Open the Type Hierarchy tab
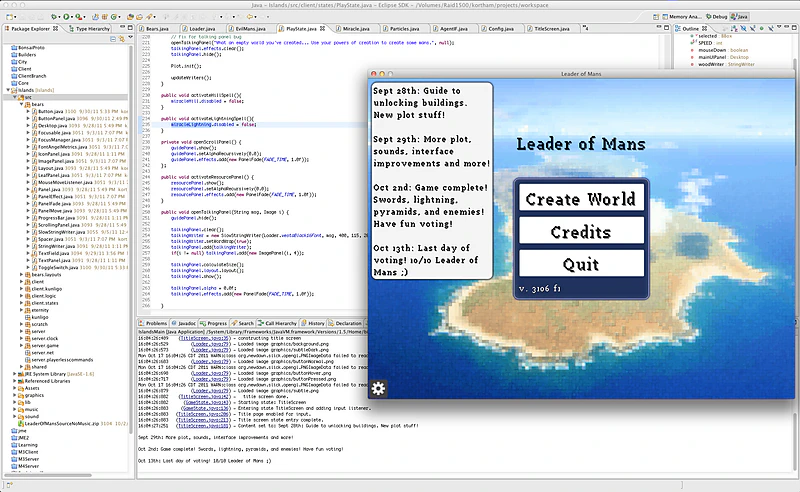The image size is (800, 492). click(92, 29)
